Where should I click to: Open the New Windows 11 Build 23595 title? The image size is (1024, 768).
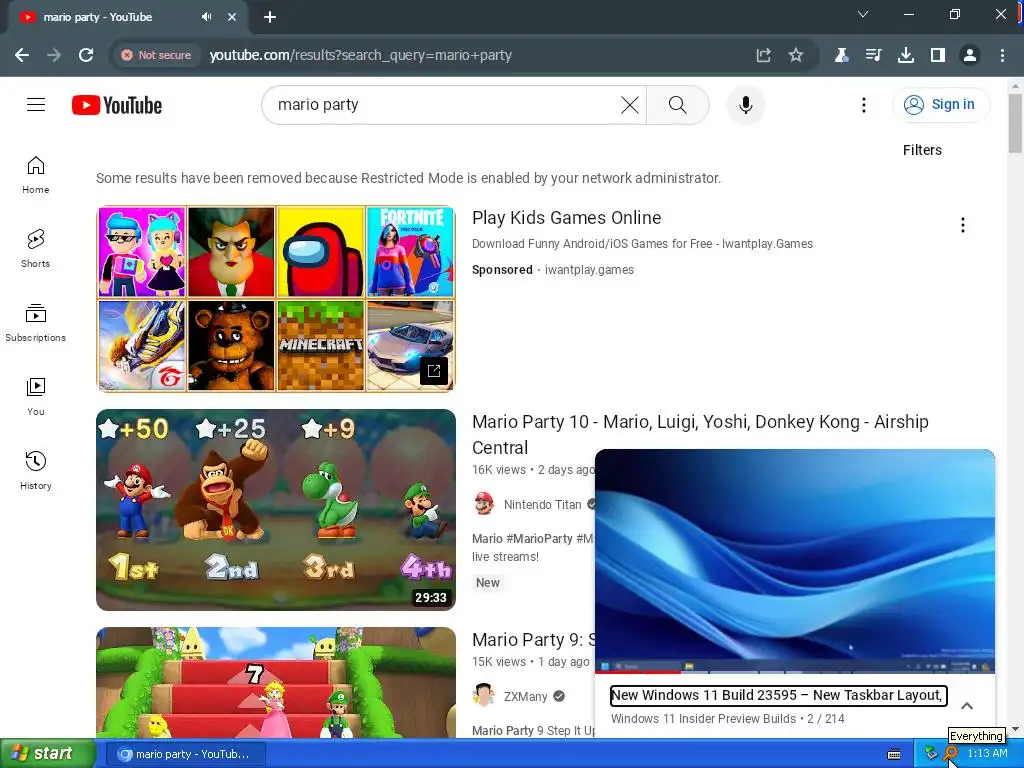pyautogui.click(x=777, y=696)
